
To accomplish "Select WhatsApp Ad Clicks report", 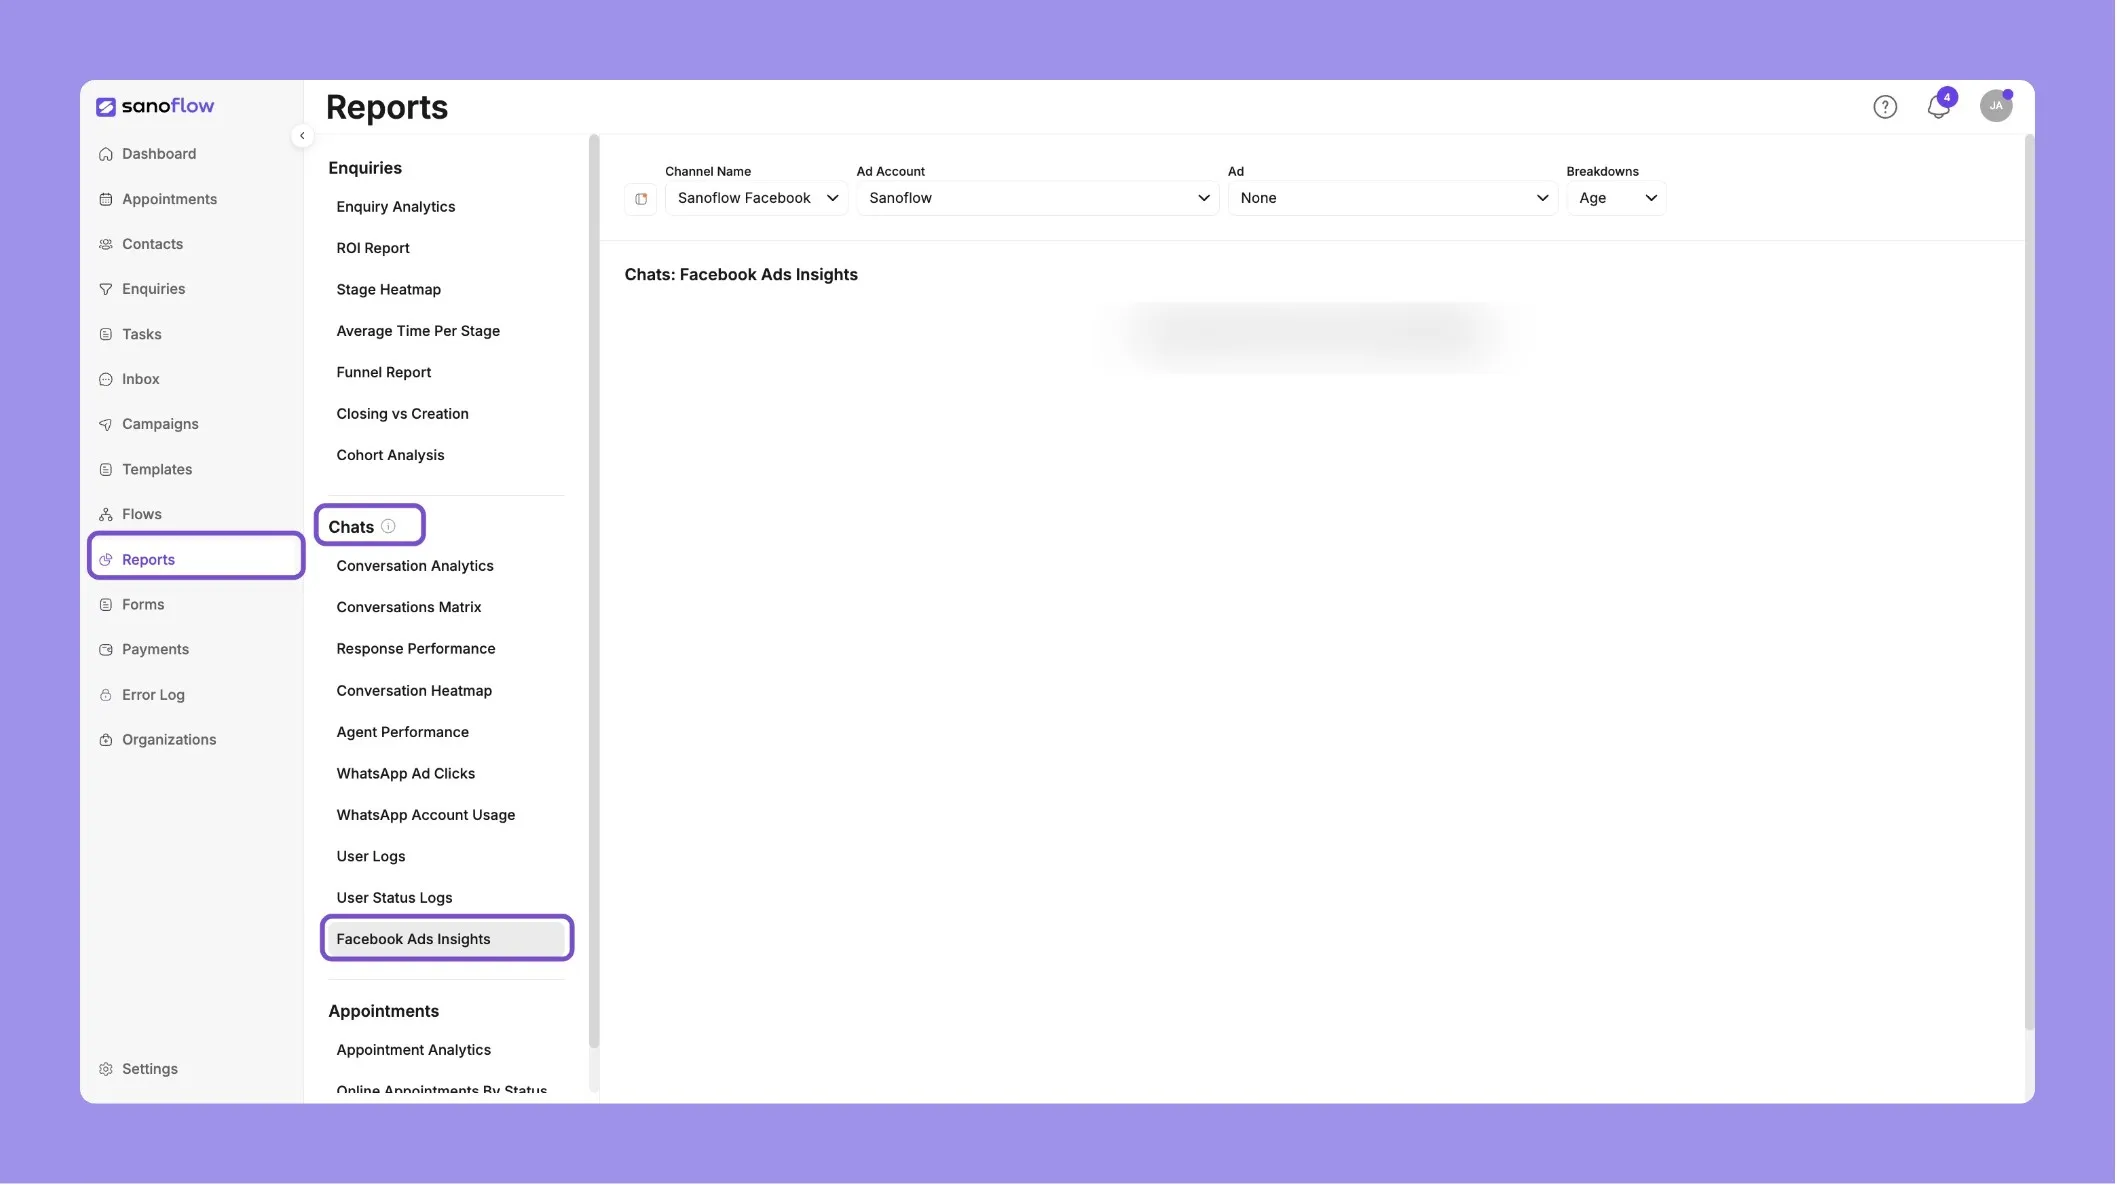I will coord(406,774).
